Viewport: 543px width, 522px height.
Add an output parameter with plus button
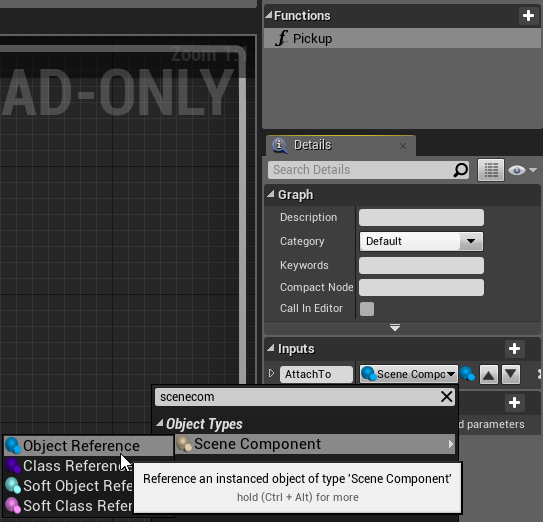point(514,402)
